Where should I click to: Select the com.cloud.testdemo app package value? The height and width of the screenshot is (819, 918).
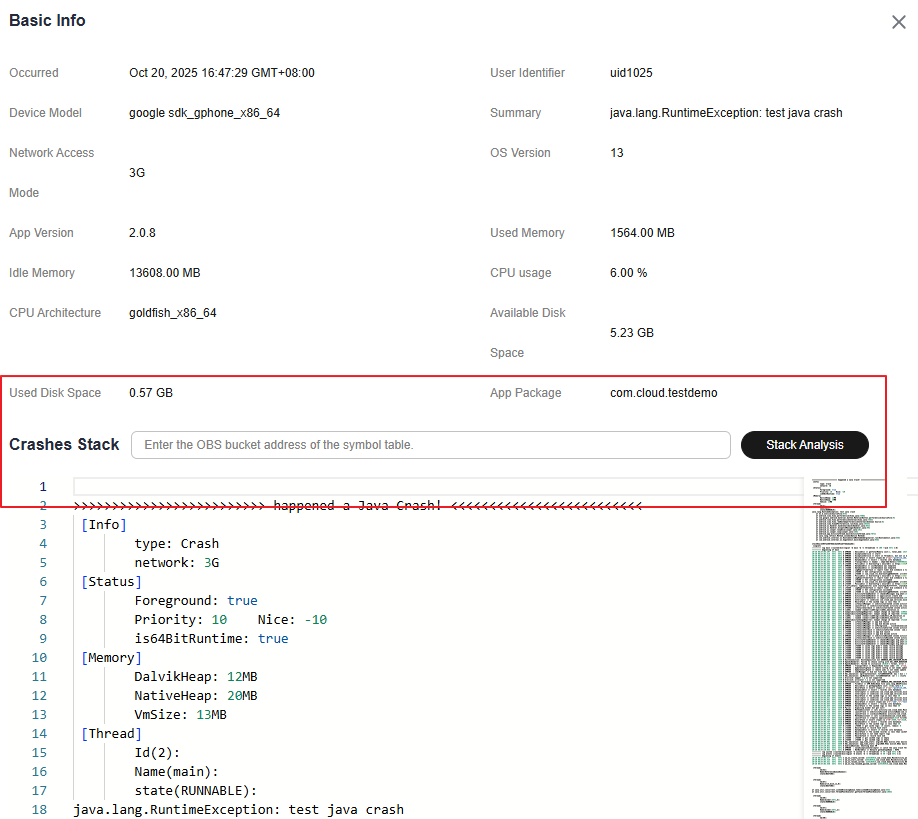[663, 393]
